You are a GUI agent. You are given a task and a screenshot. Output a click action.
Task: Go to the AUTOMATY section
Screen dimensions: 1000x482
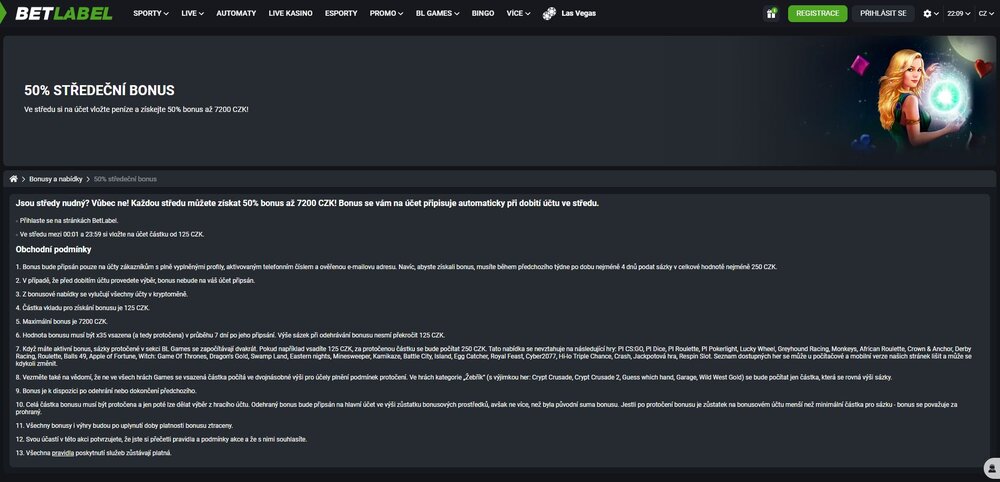[236, 13]
